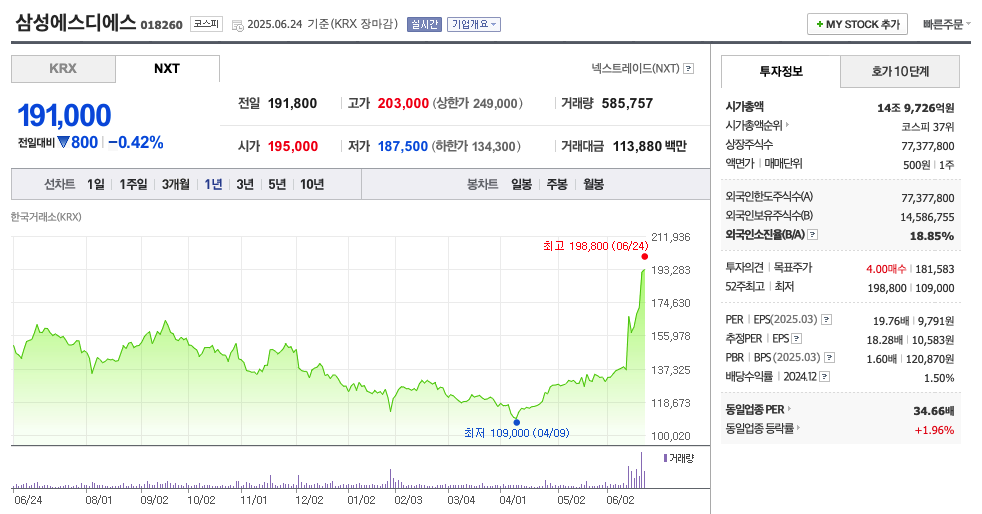982x514 pixels.
Task: Expand 동일업종 PER arrow link
Action: [788, 409]
